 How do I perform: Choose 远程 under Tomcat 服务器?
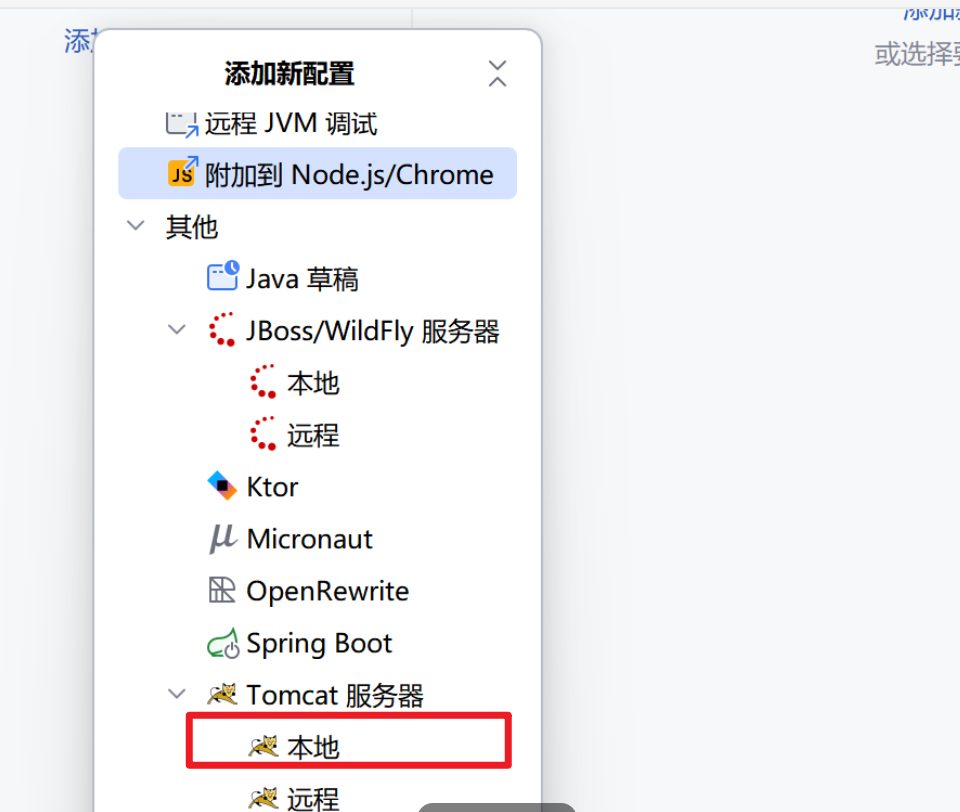tap(313, 799)
